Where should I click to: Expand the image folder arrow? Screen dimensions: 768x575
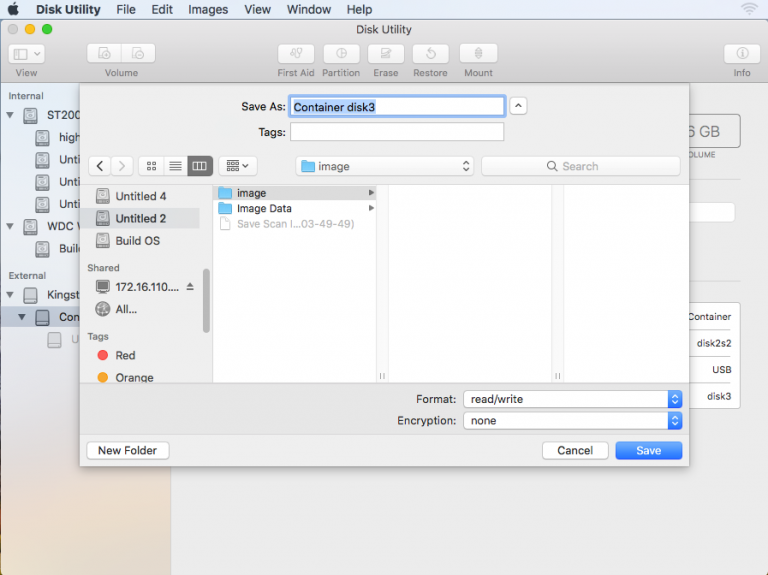[x=371, y=193]
